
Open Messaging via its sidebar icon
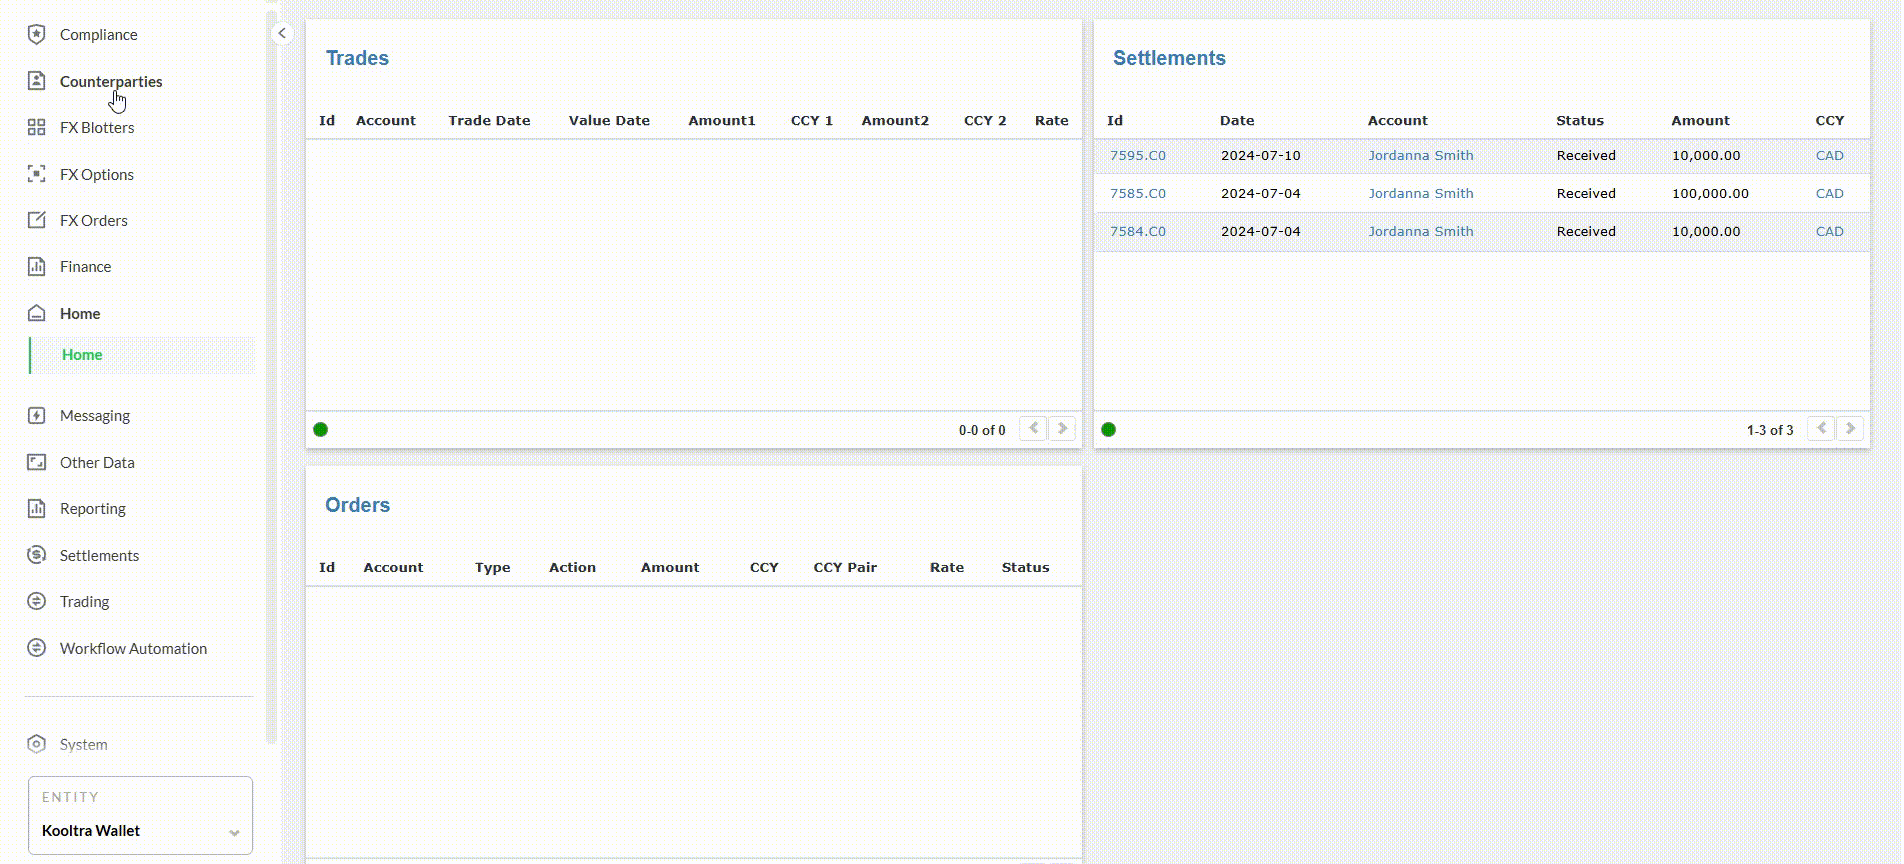click(x=37, y=415)
